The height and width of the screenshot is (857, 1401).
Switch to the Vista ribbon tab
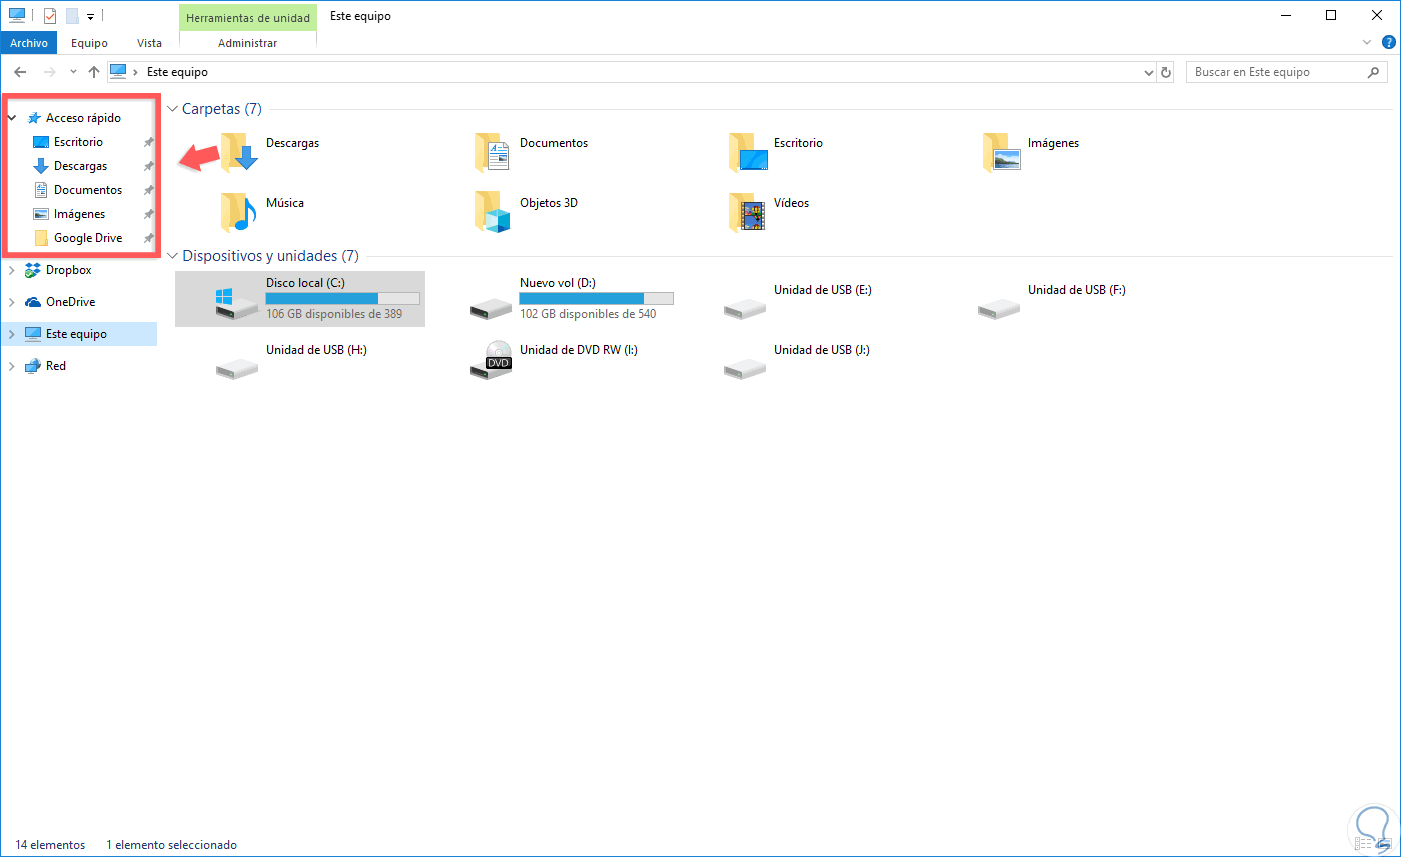pyautogui.click(x=149, y=43)
